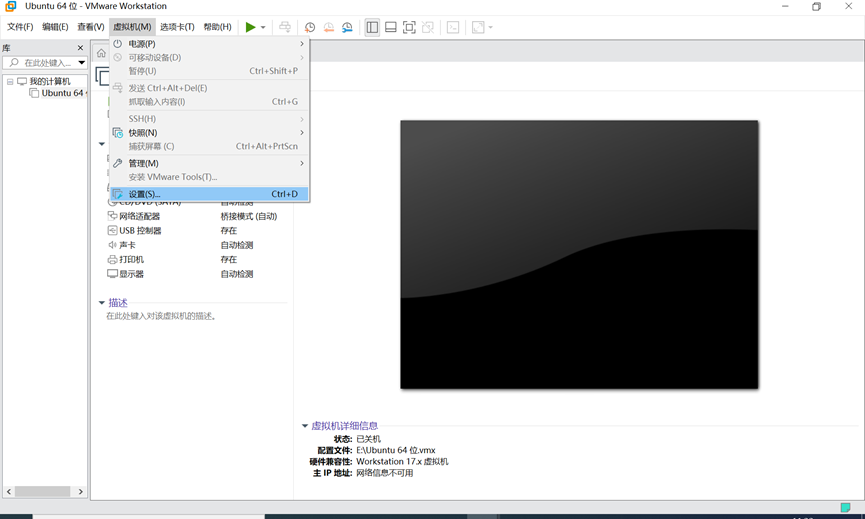Toggle the thumbnail bar view icon
Image resolution: width=865 pixels, height=519 pixels.
point(391,27)
